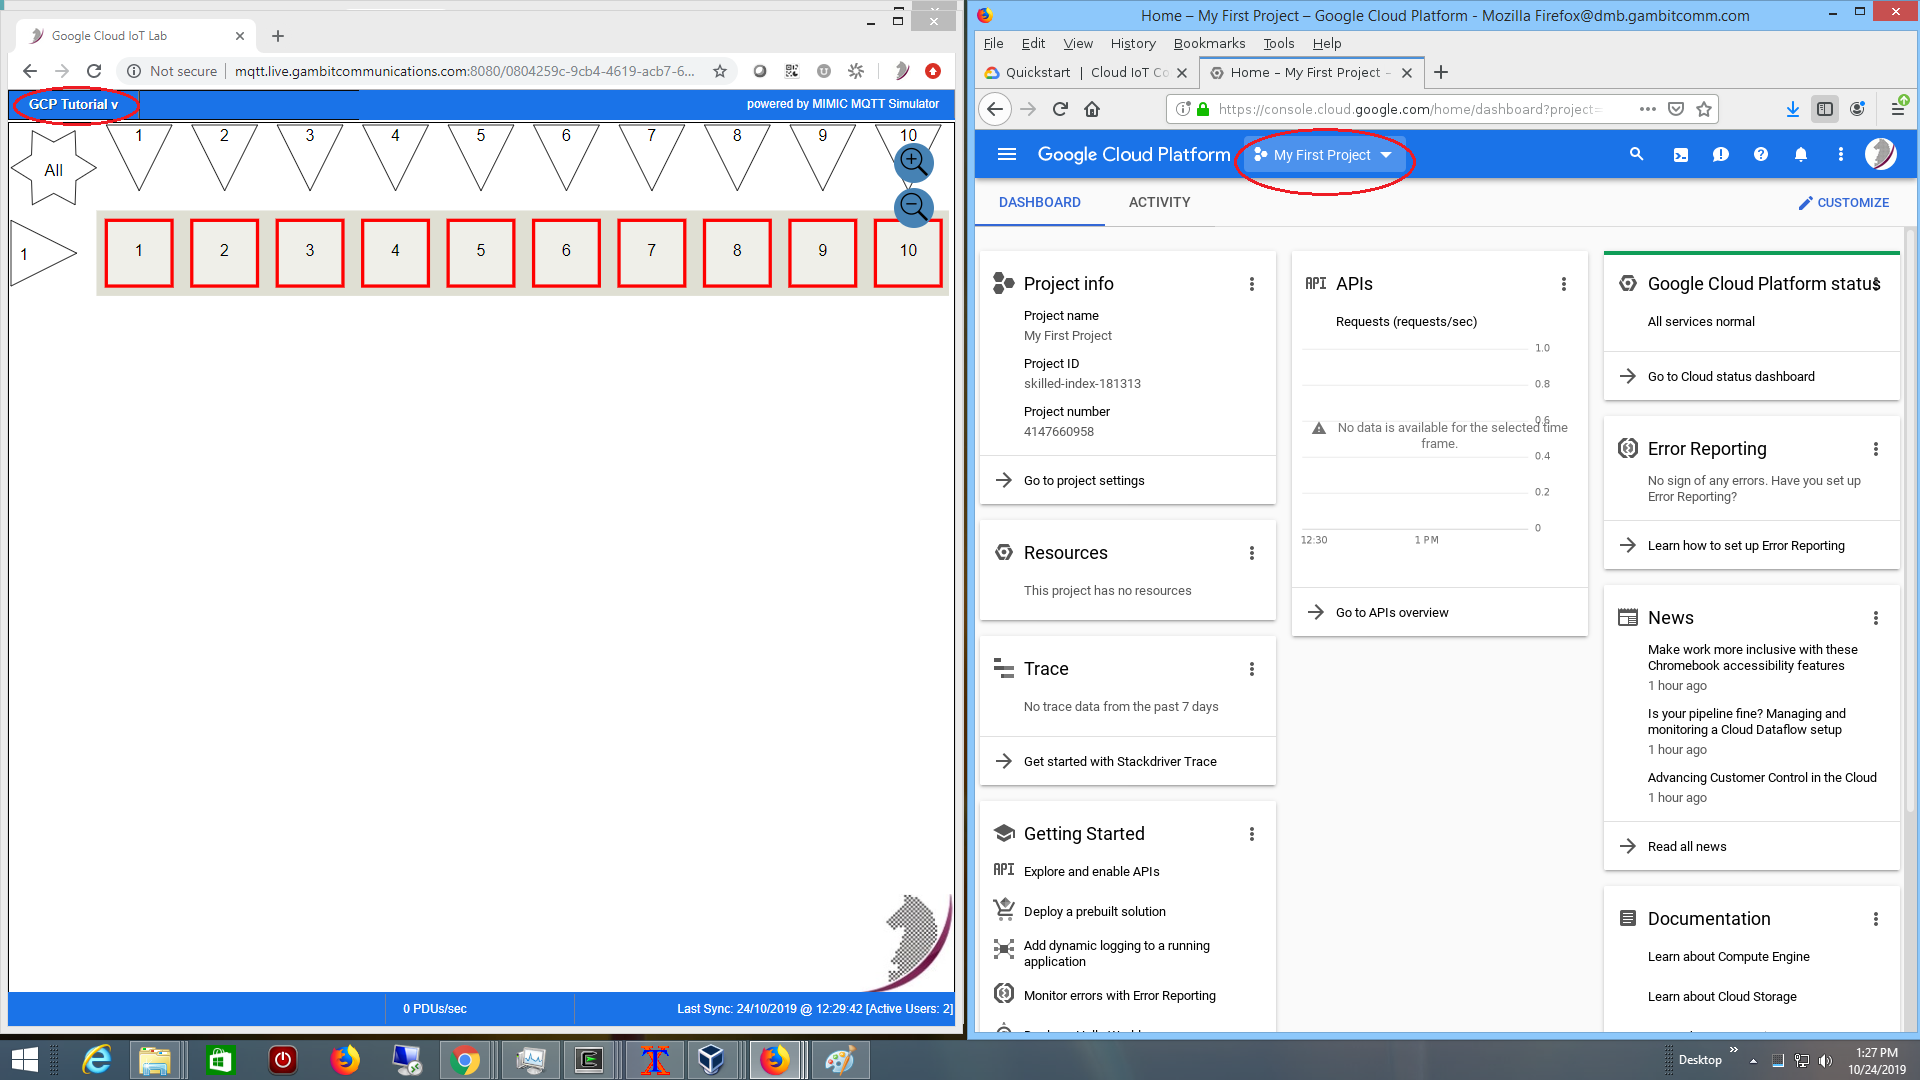
Task: Click the Cloud Platform search icon
Action: 1637,154
